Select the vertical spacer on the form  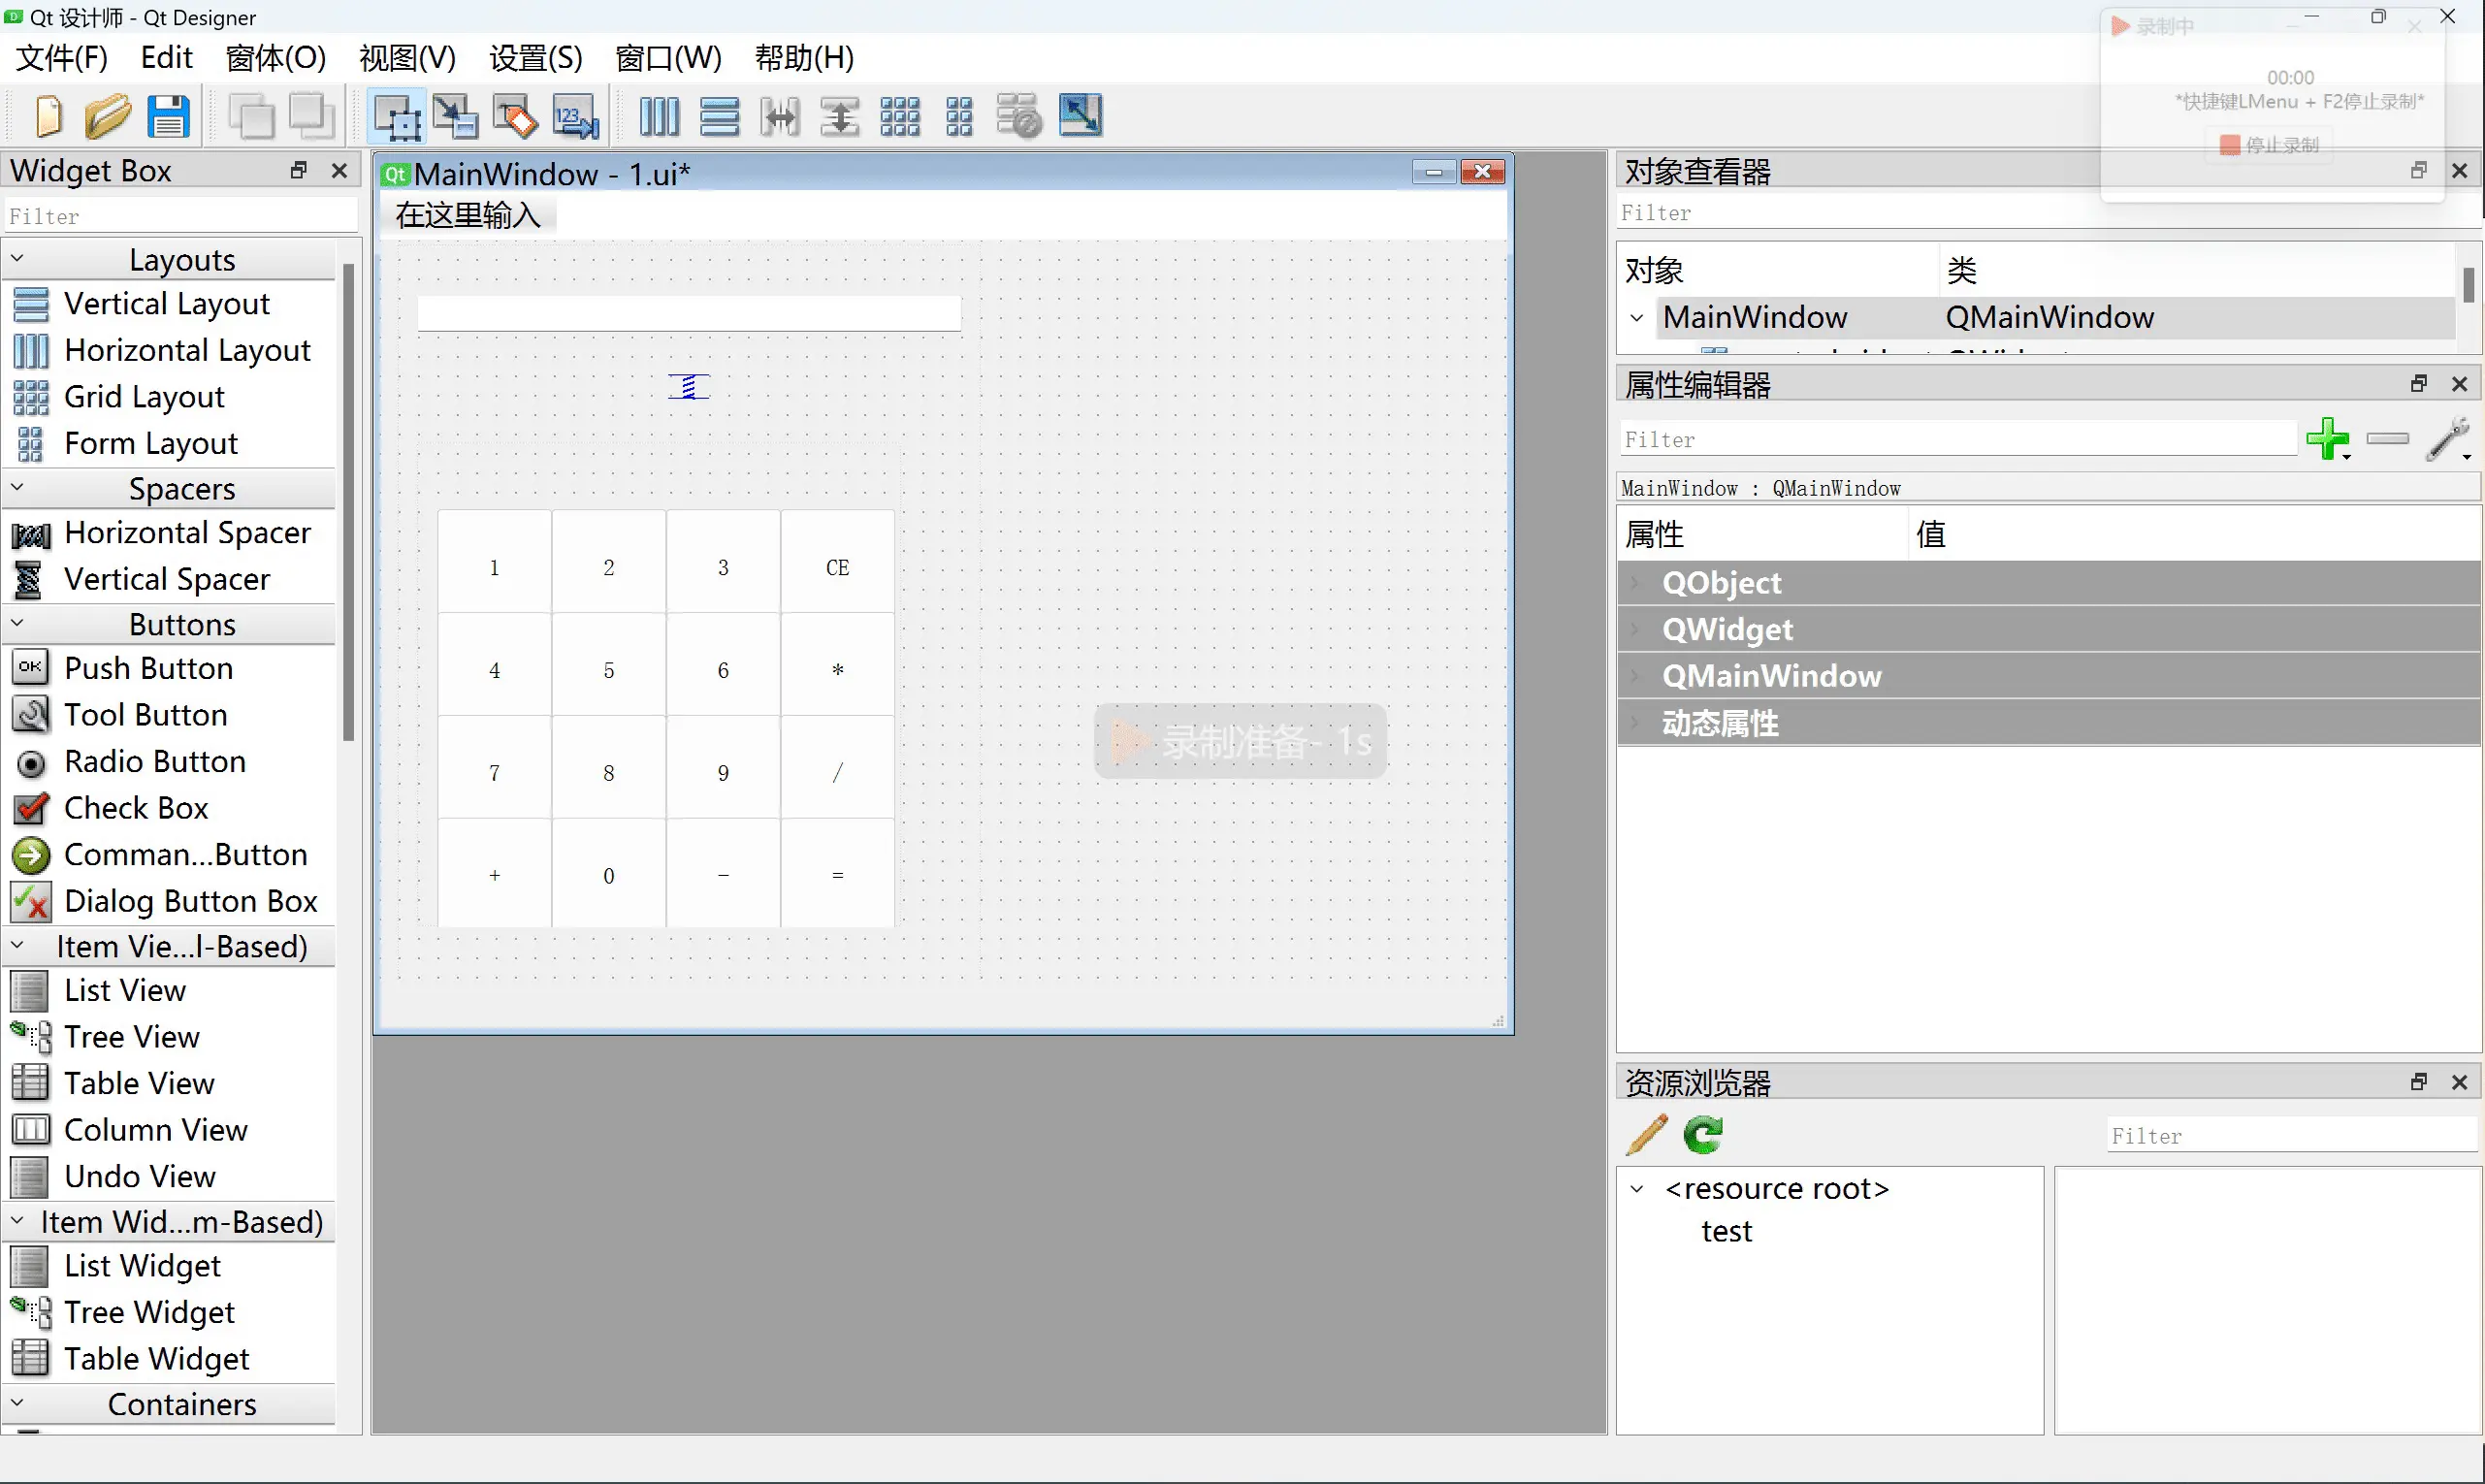pyautogui.click(x=688, y=387)
